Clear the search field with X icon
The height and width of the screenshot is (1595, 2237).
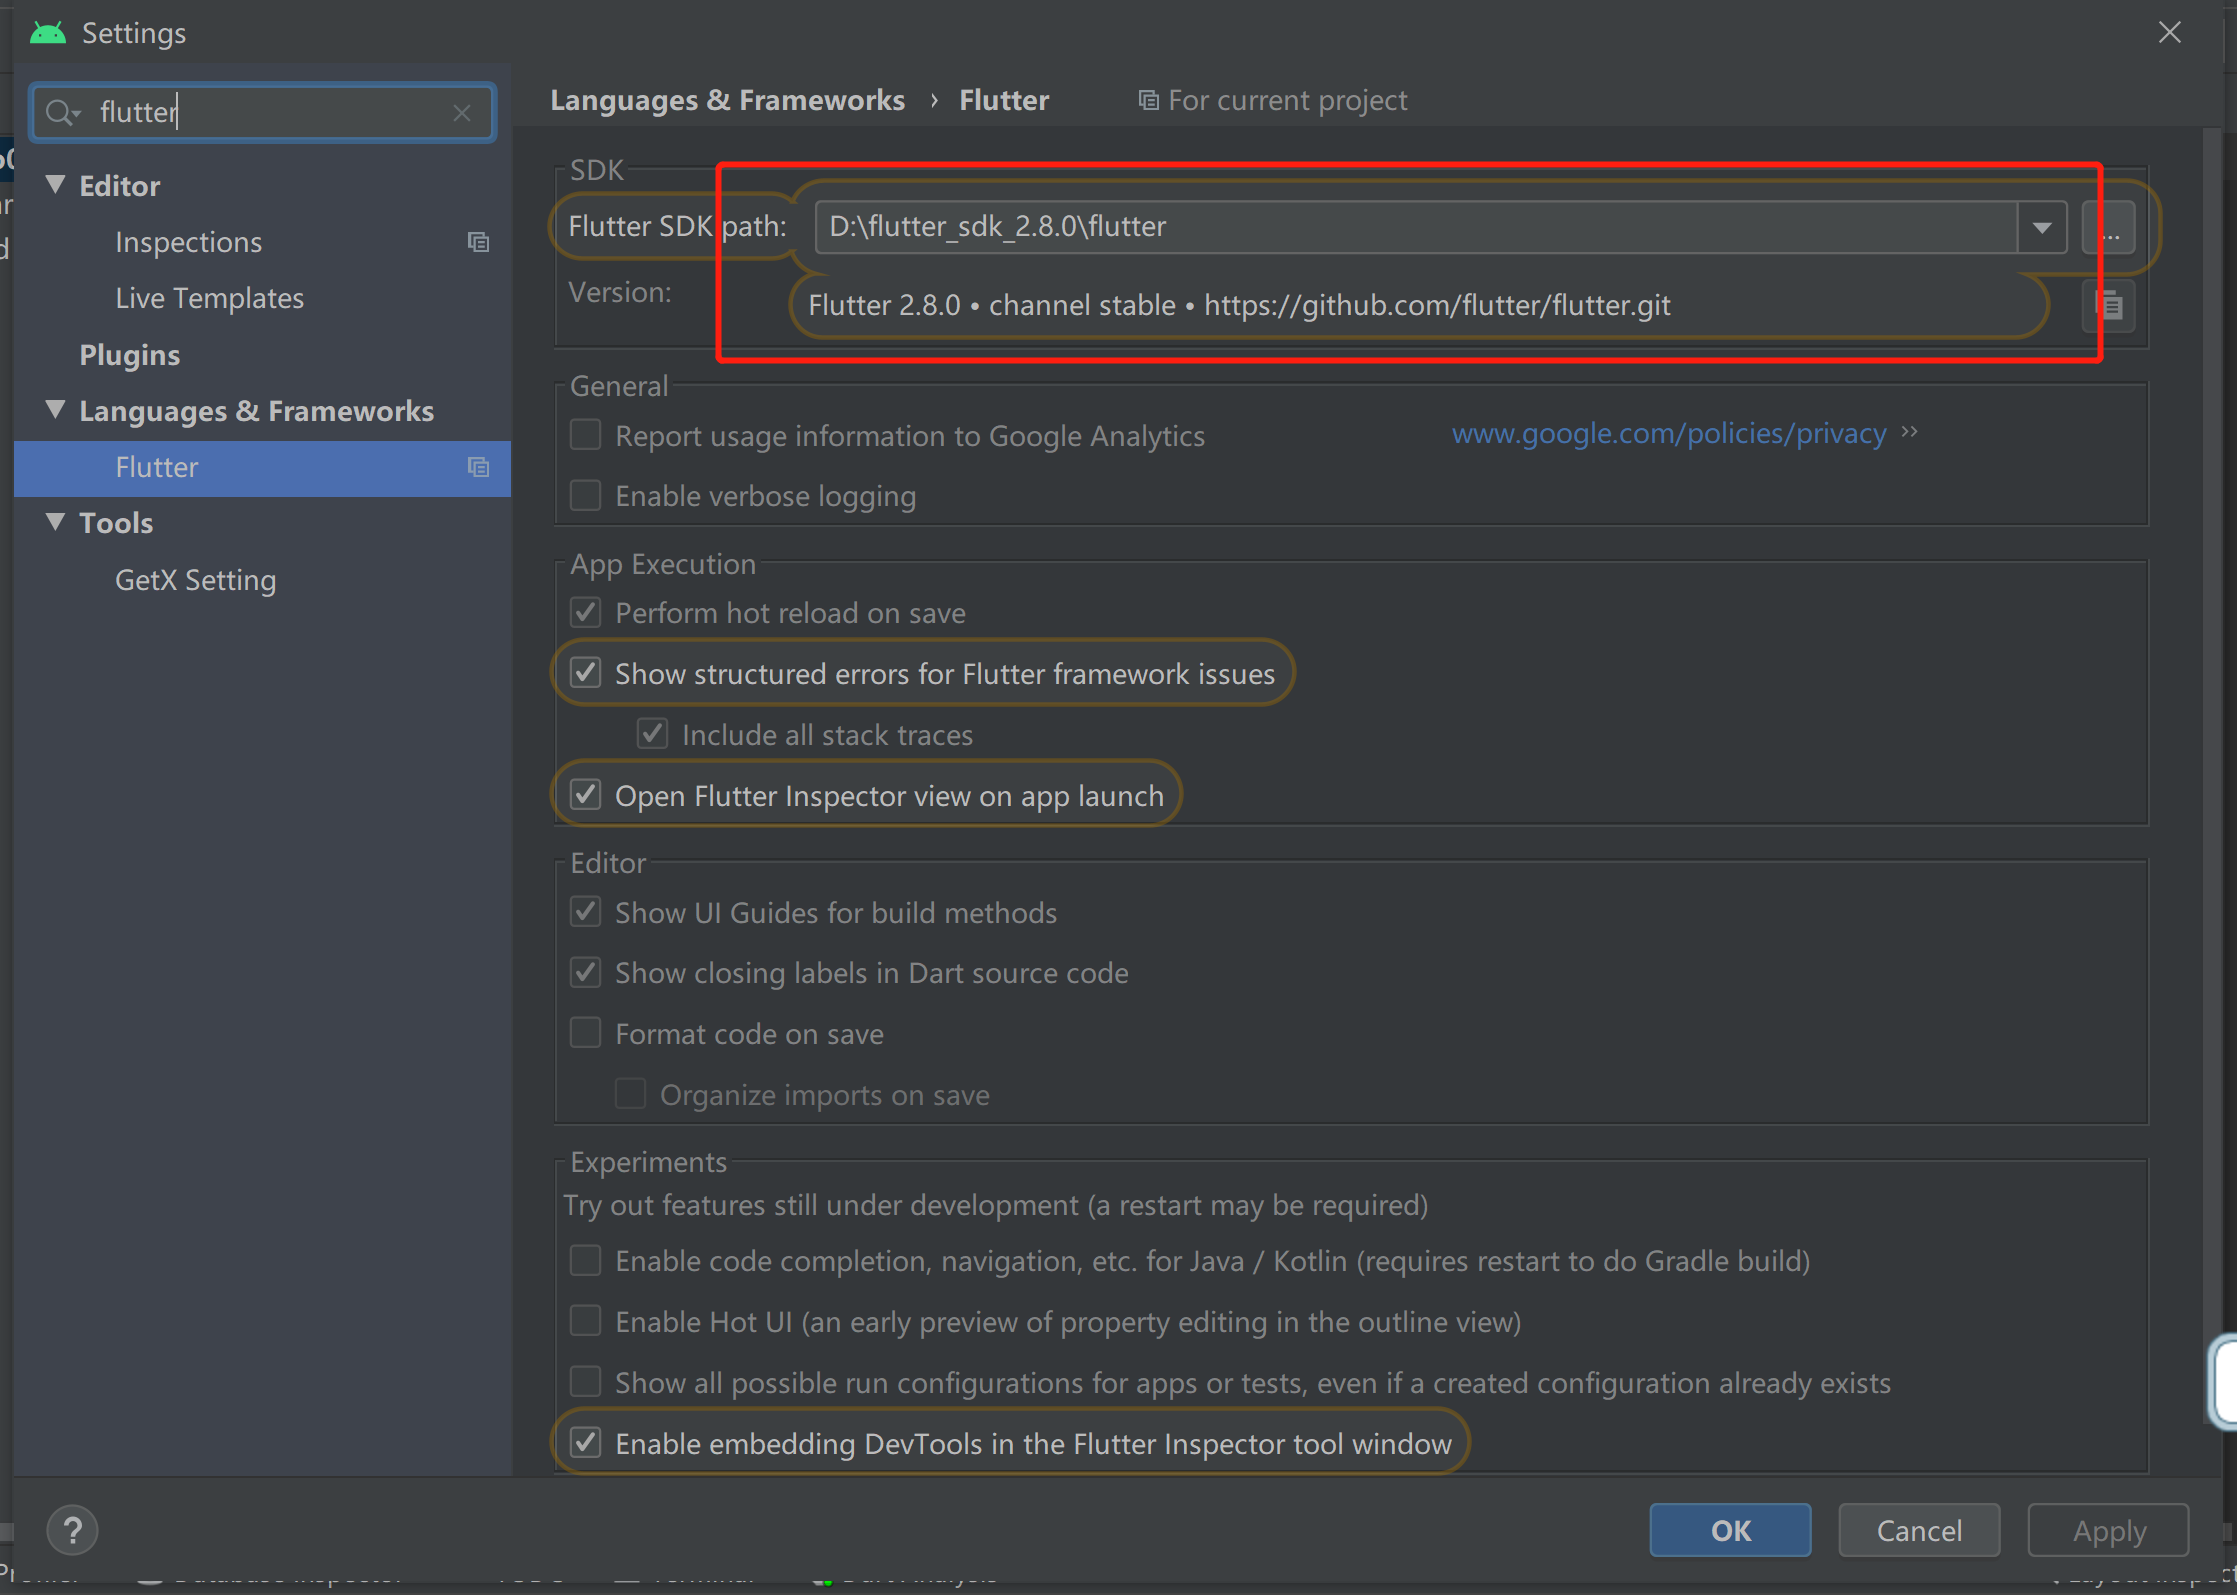(461, 113)
